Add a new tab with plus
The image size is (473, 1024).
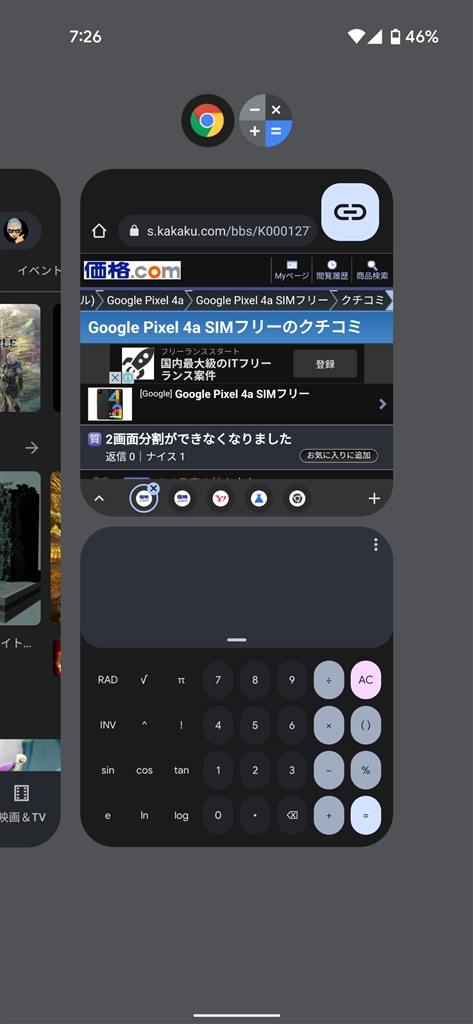coord(374,499)
